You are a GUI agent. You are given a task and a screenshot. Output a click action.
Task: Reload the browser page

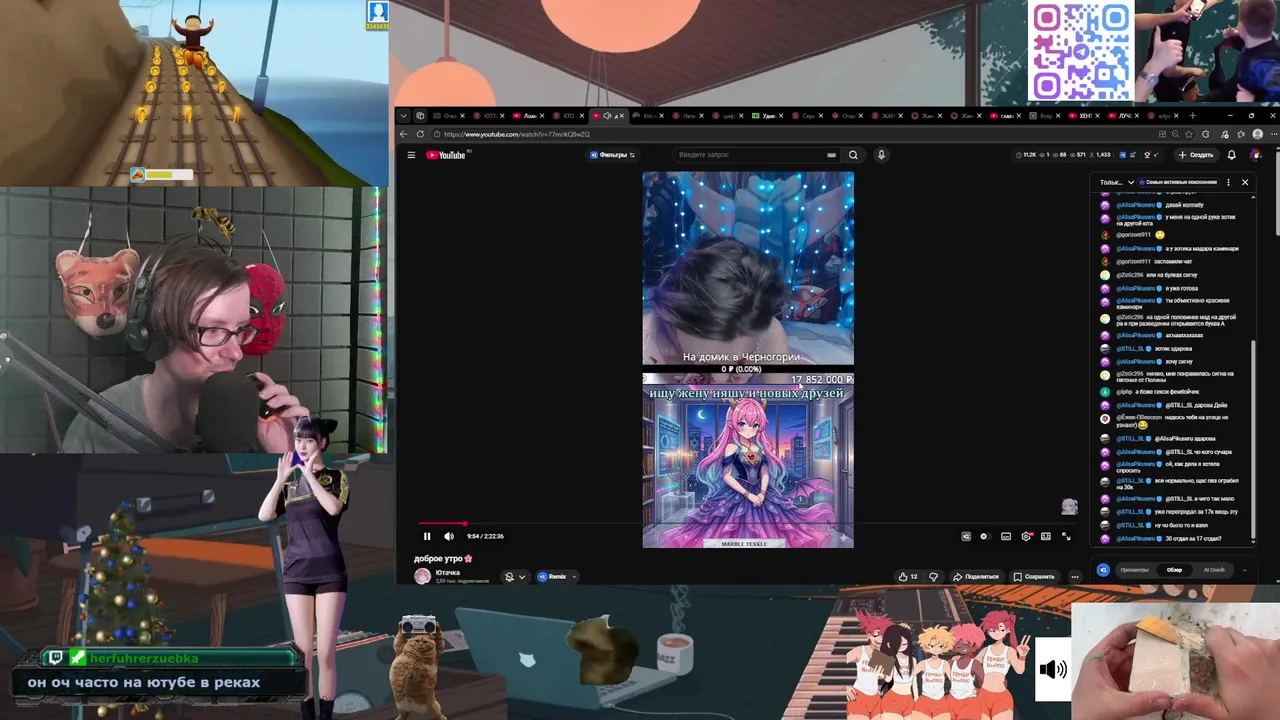(x=420, y=134)
